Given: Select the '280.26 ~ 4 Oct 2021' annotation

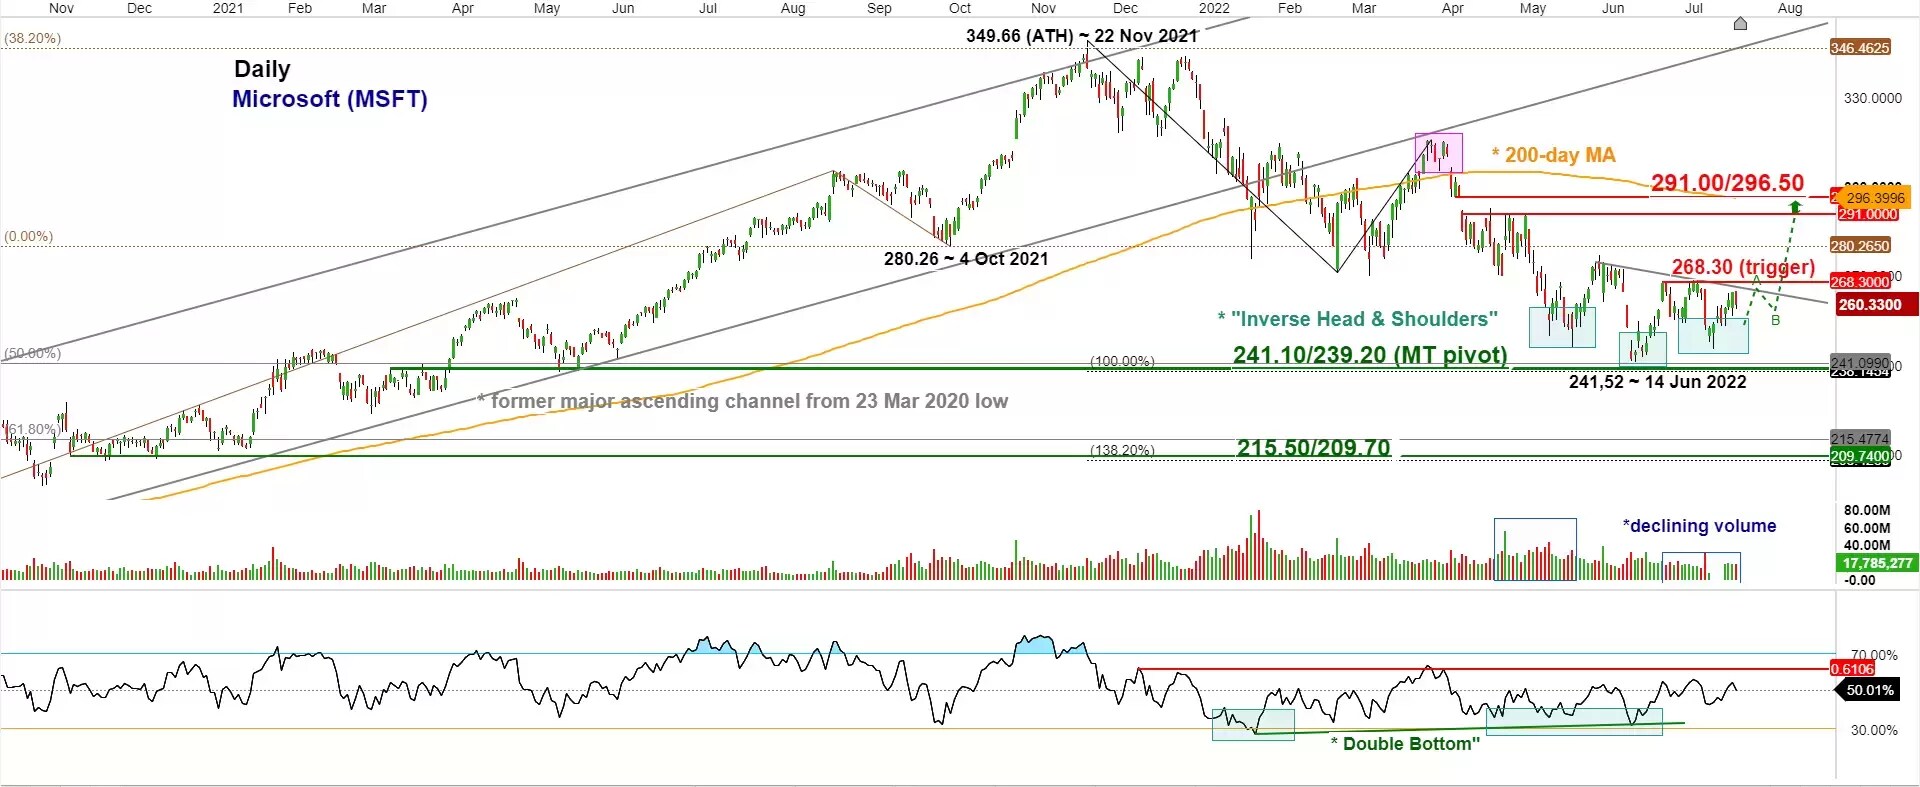Looking at the screenshot, I should click(966, 259).
